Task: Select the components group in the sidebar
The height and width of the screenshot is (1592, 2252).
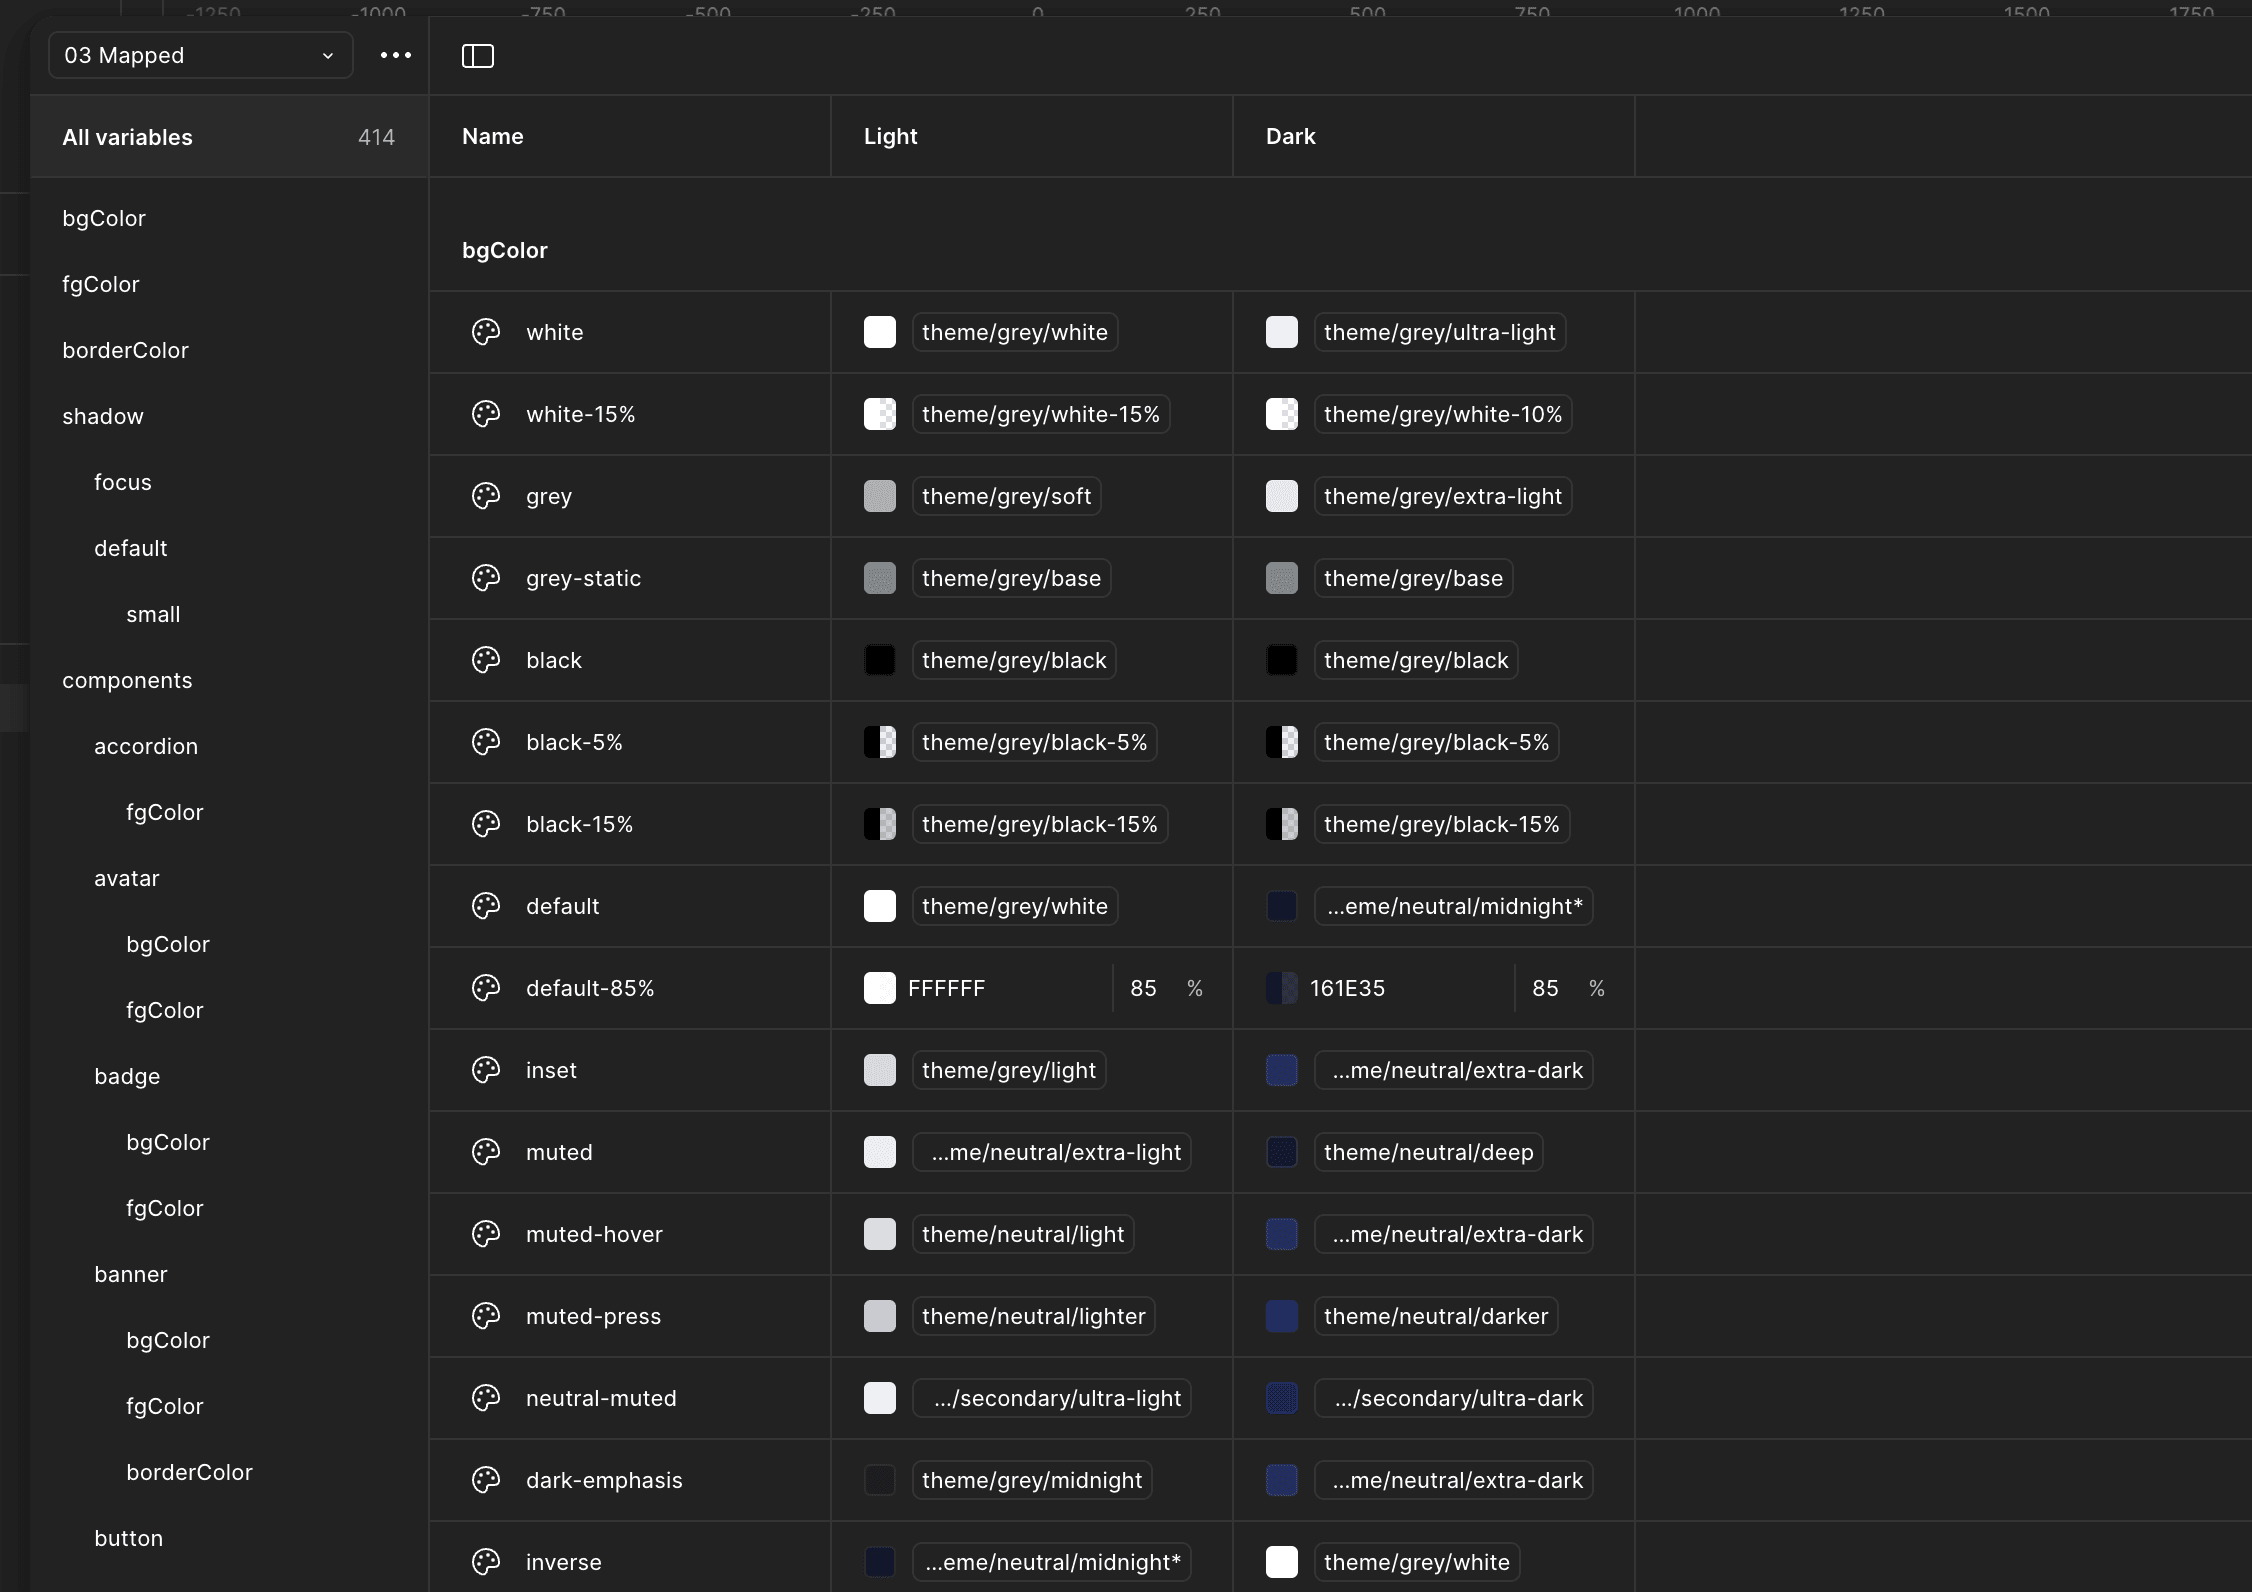Action: coord(127,680)
